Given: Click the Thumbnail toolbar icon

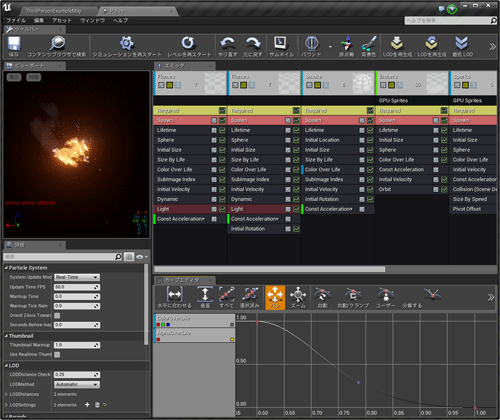Looking at the screenshot, I should coord(280,43).
